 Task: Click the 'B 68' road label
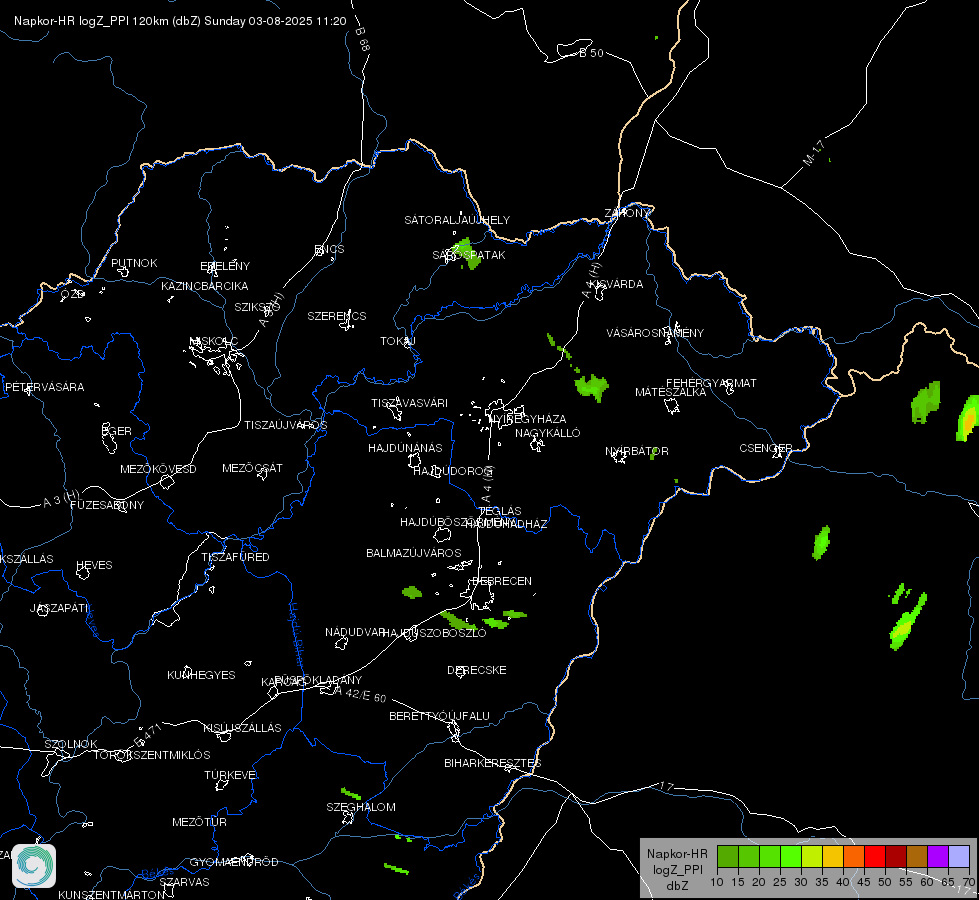362,39
